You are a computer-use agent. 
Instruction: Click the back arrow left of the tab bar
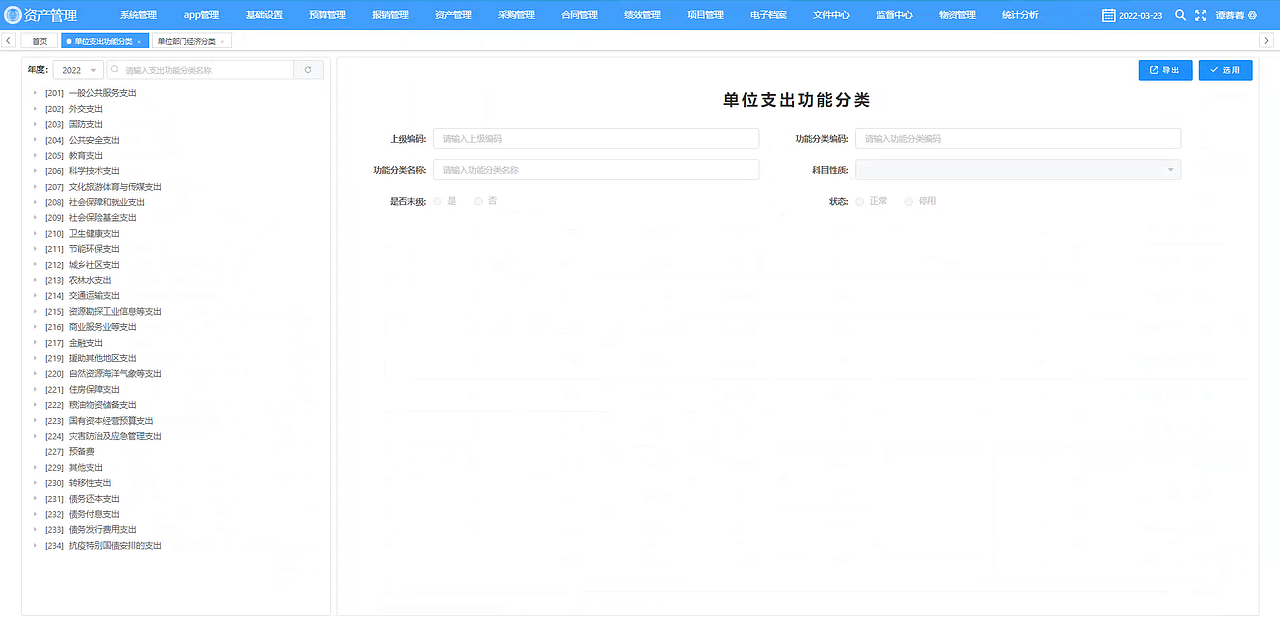click(9, 41)
